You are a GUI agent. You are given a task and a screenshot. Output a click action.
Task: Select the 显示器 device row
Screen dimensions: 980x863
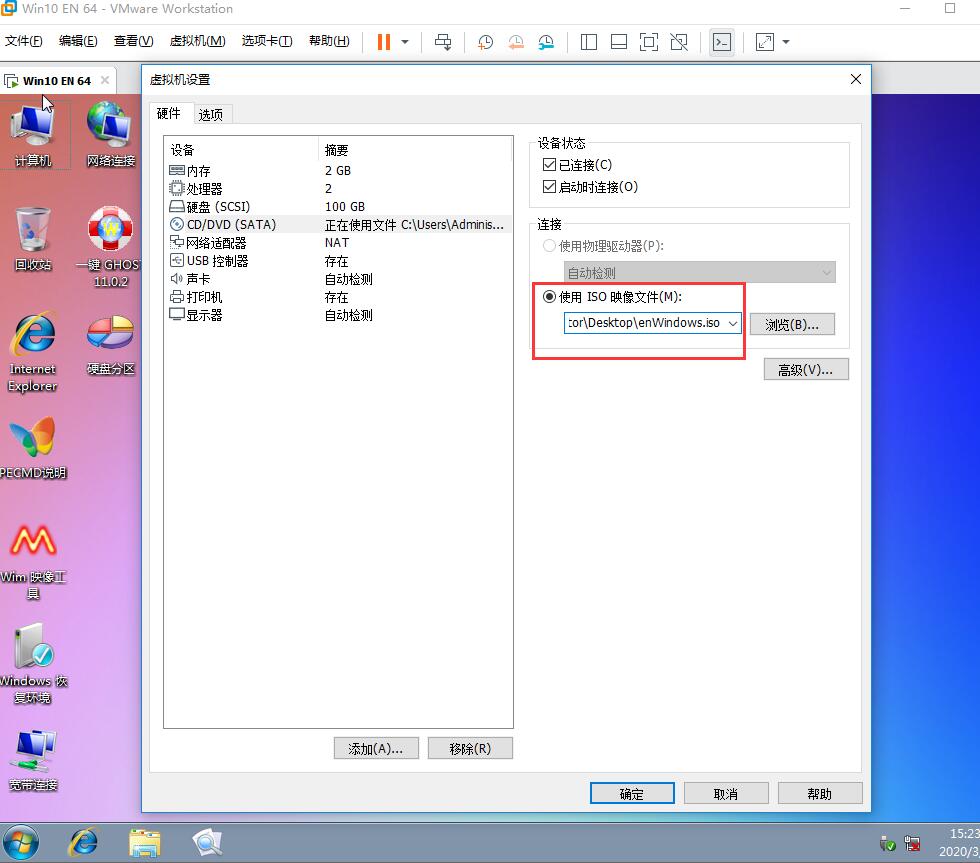pyautogui.click(x=338, y=315)
